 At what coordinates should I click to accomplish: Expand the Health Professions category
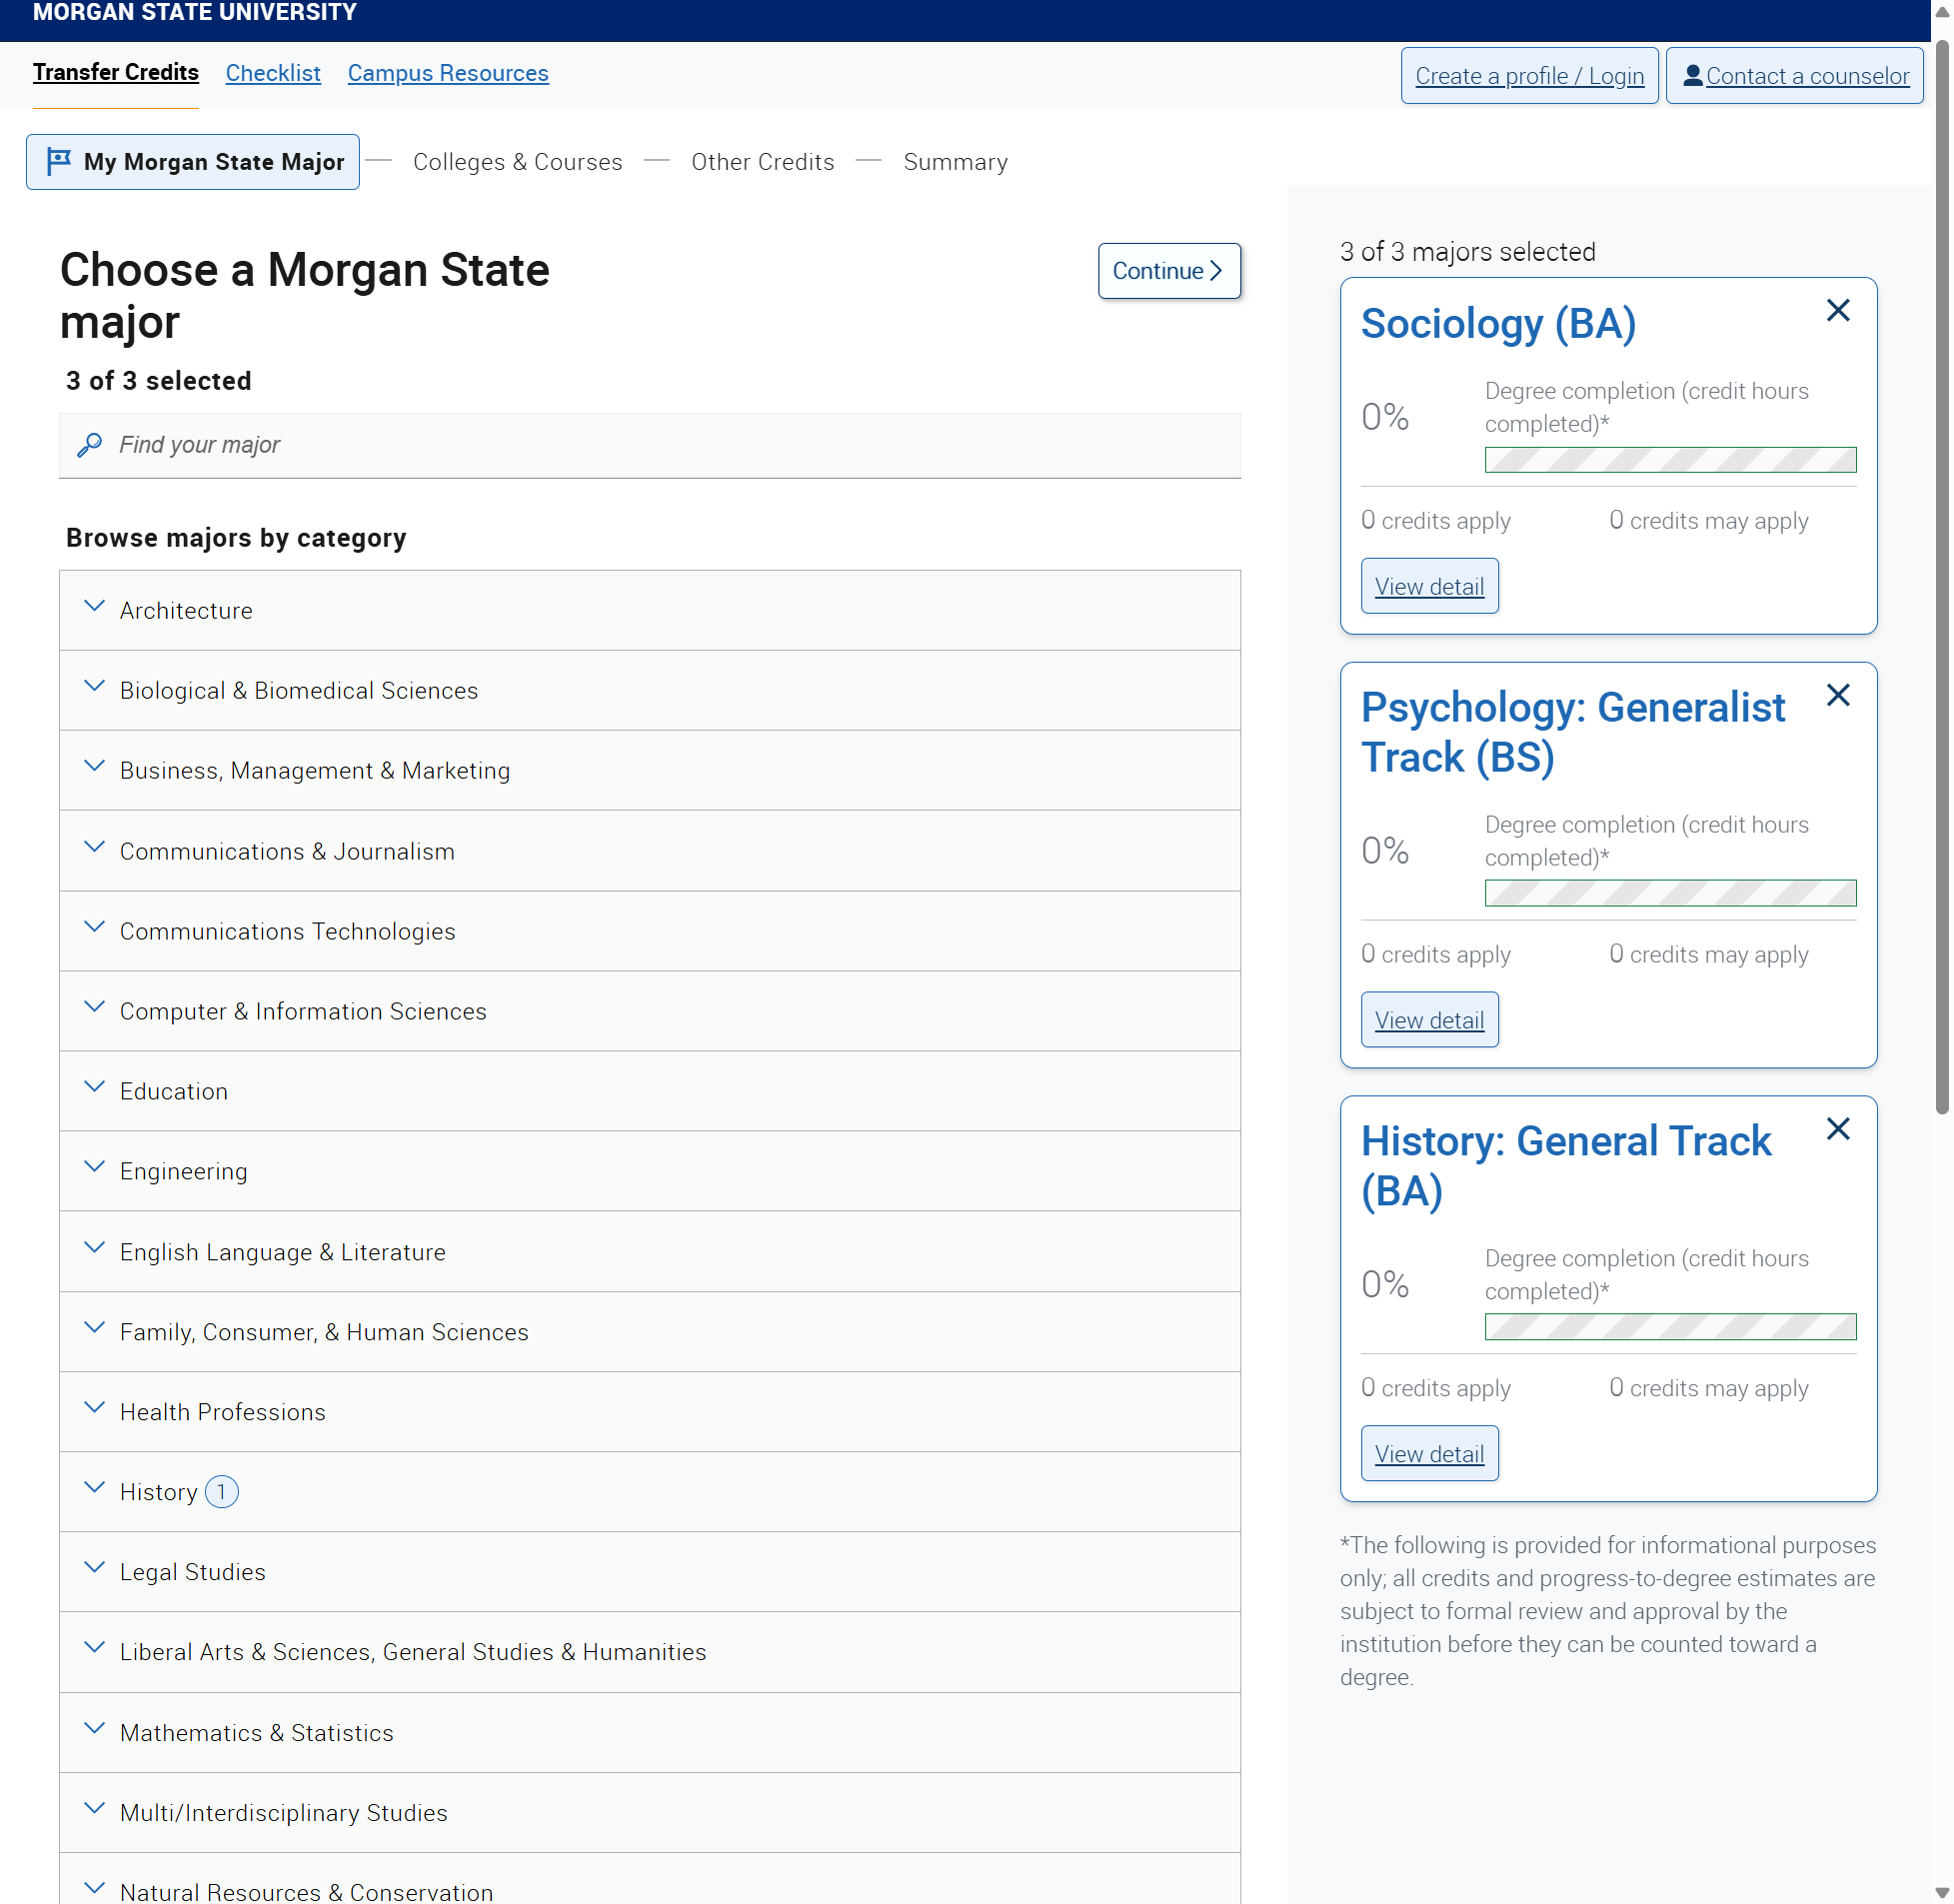[649, 1412]
